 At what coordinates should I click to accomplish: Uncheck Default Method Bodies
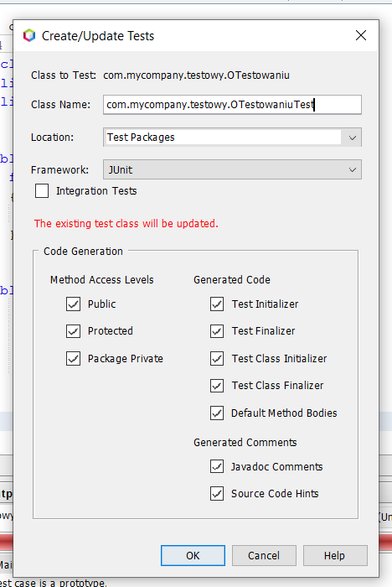[x=217, y=413]
